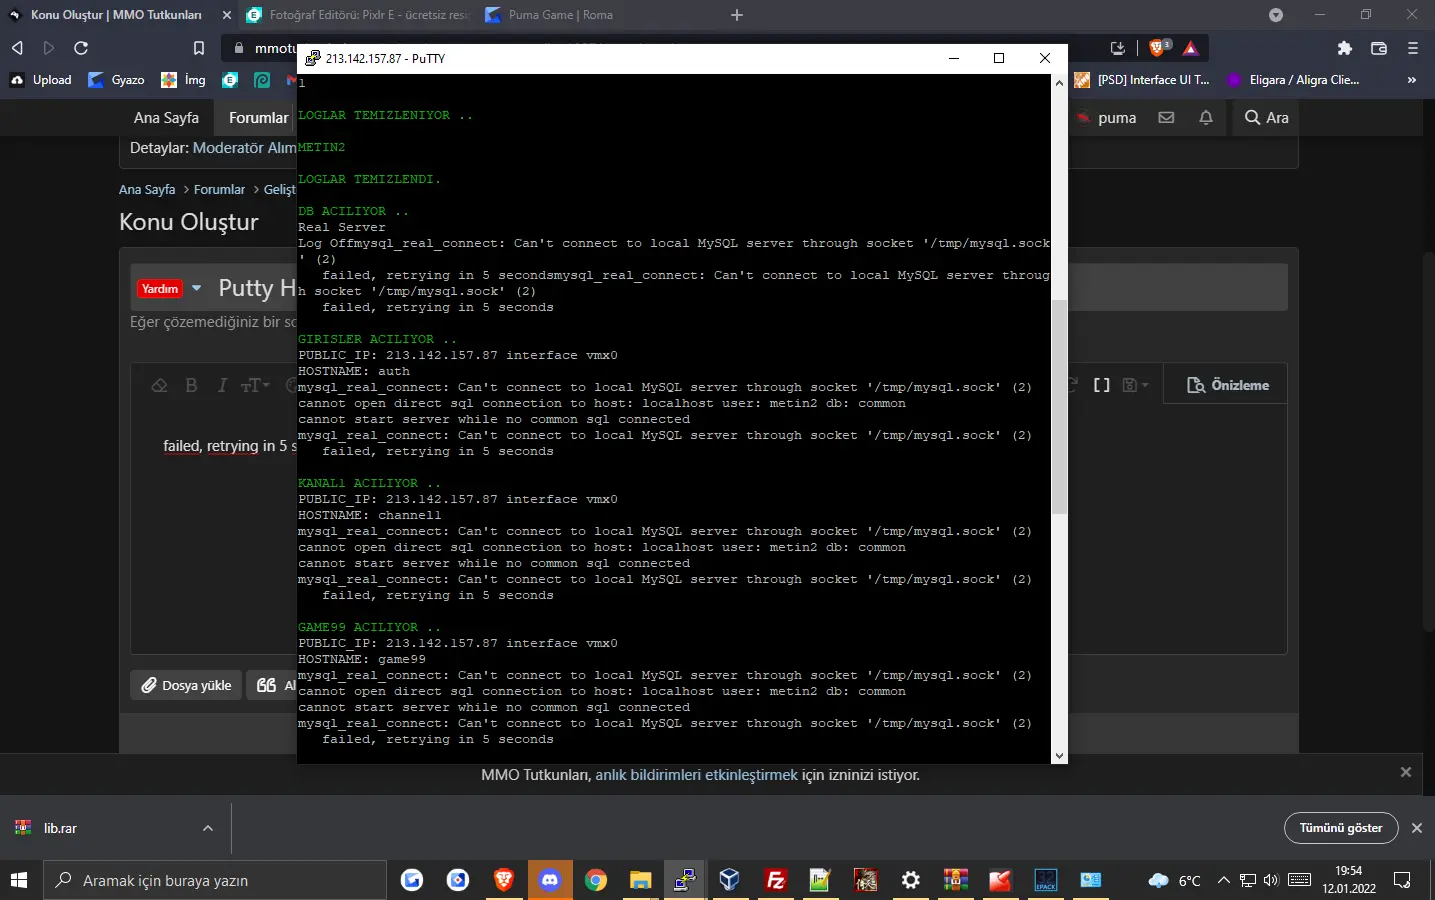Open the forum inbox envelope icon

pos(1166,118)
